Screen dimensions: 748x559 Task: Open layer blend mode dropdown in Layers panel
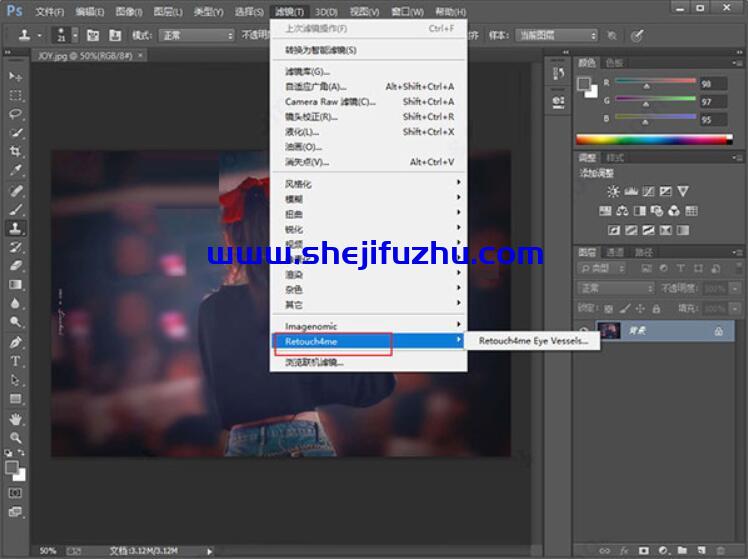pyautogui.click(x=616, y=288)
